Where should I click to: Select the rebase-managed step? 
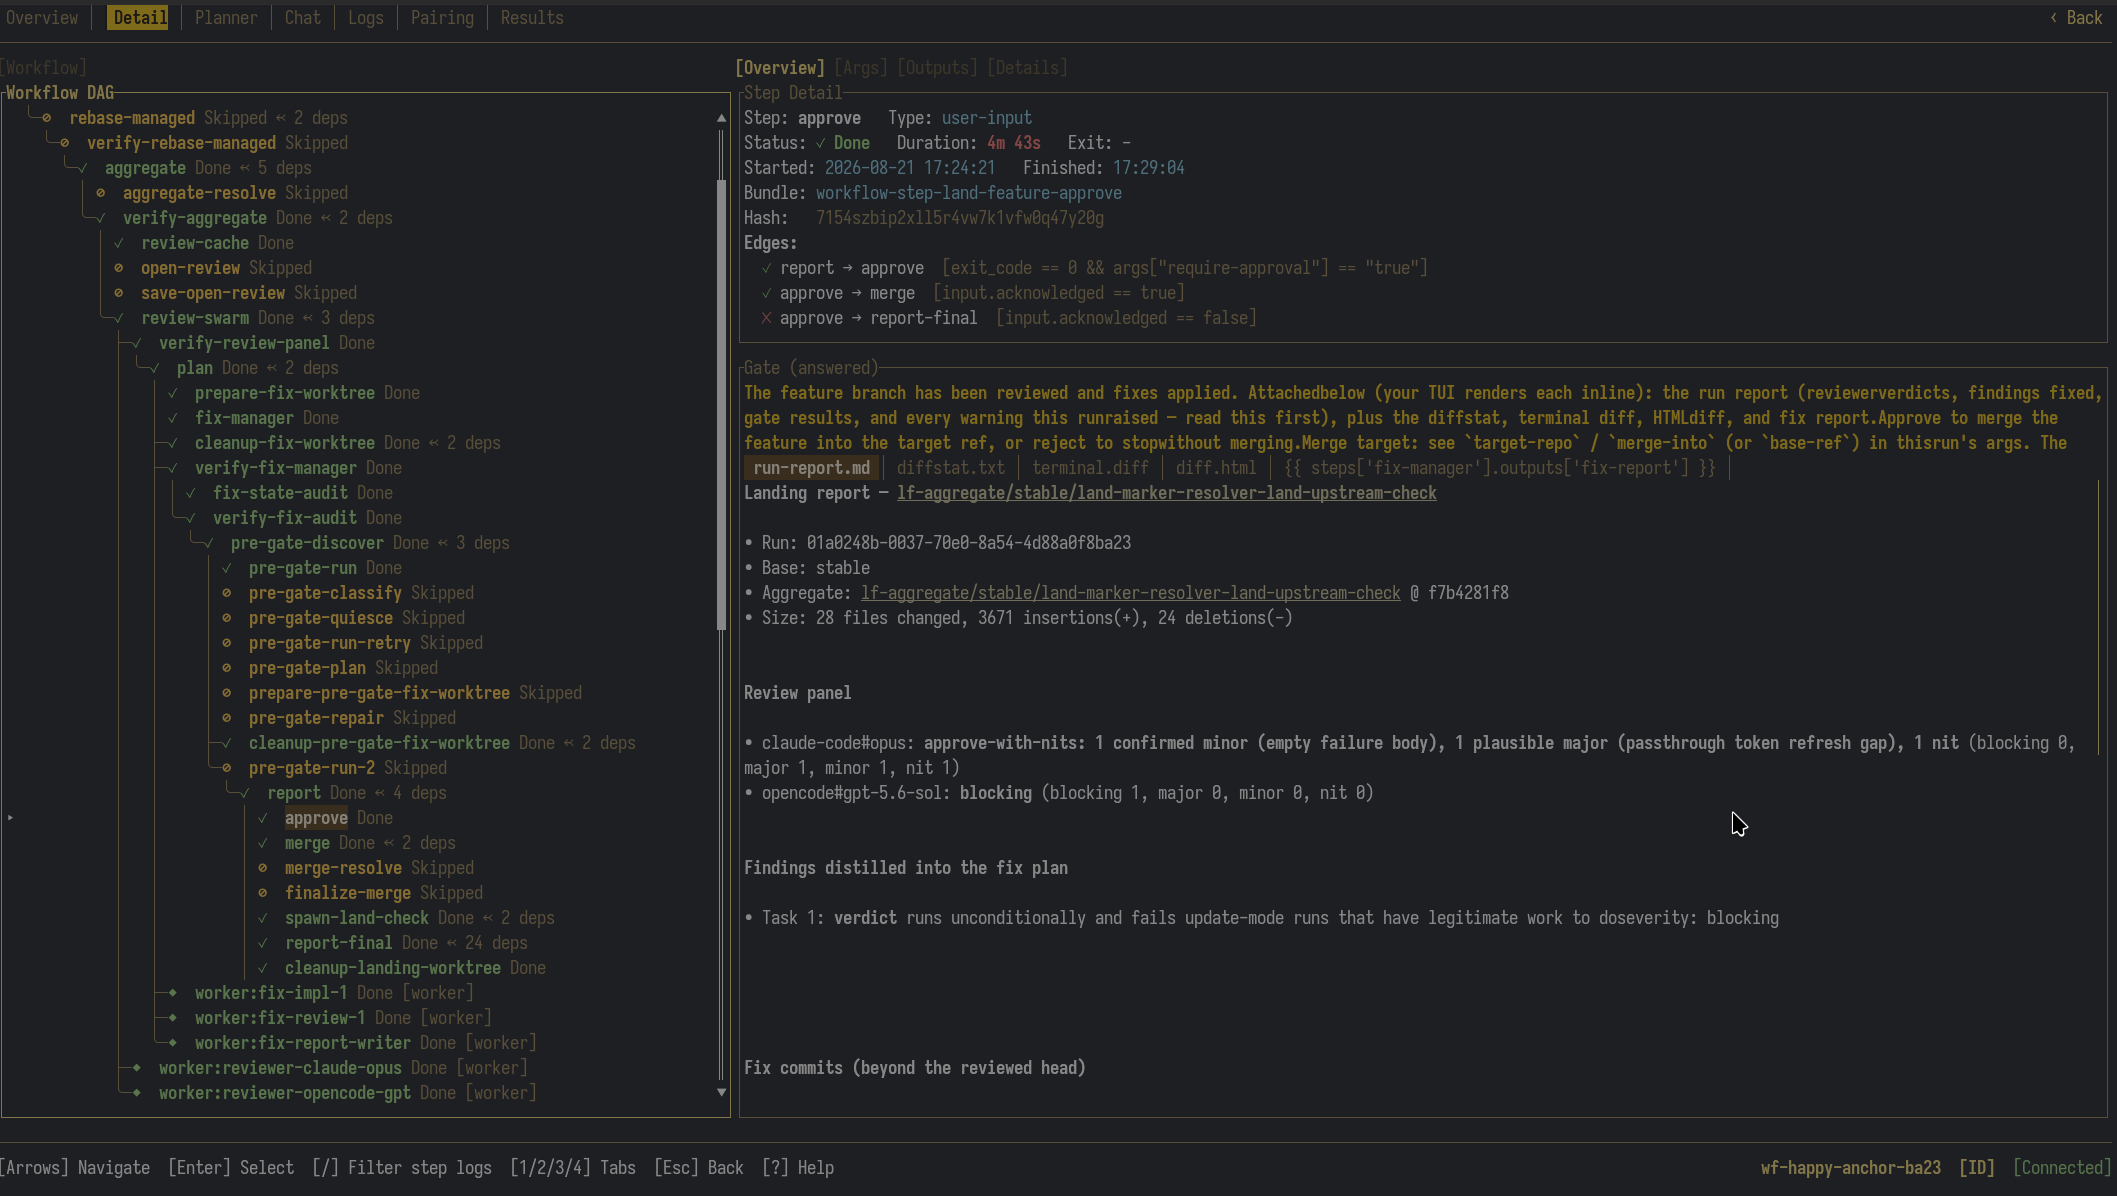[x=132, y=118]
